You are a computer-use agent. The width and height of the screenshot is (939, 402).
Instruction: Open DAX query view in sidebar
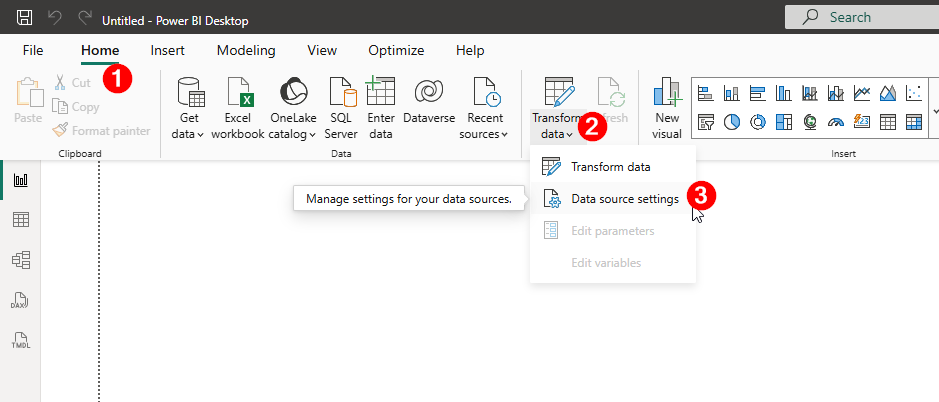21,300
